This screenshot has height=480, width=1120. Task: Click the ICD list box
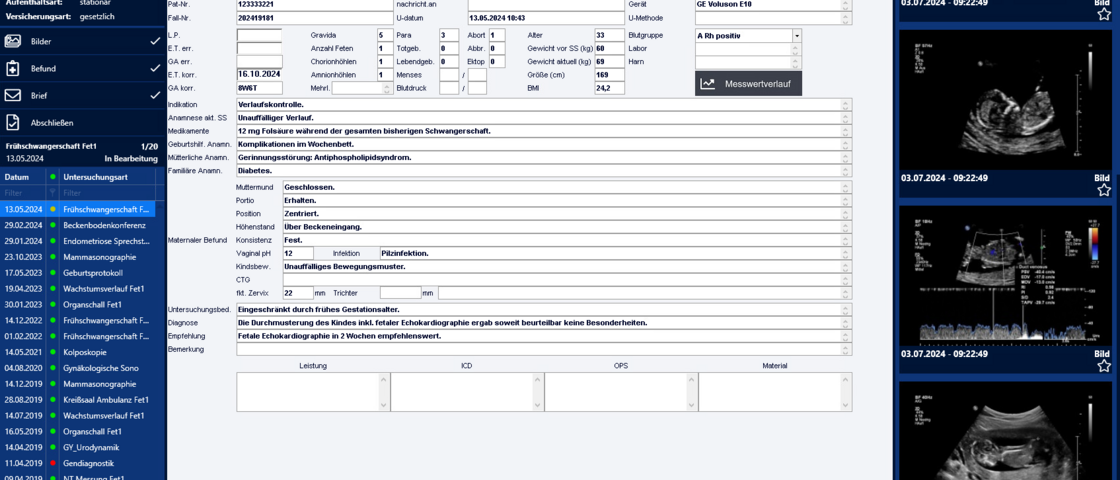click(466, 391)
